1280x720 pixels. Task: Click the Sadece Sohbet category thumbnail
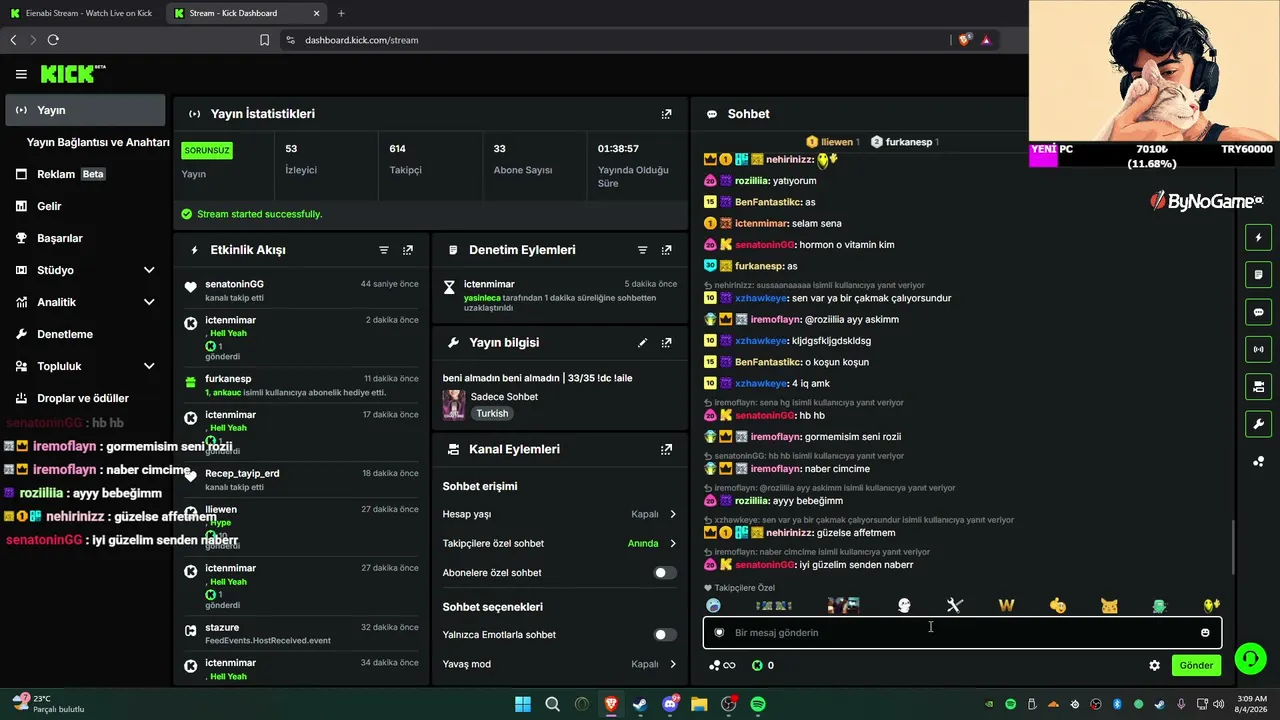(454, 405)
